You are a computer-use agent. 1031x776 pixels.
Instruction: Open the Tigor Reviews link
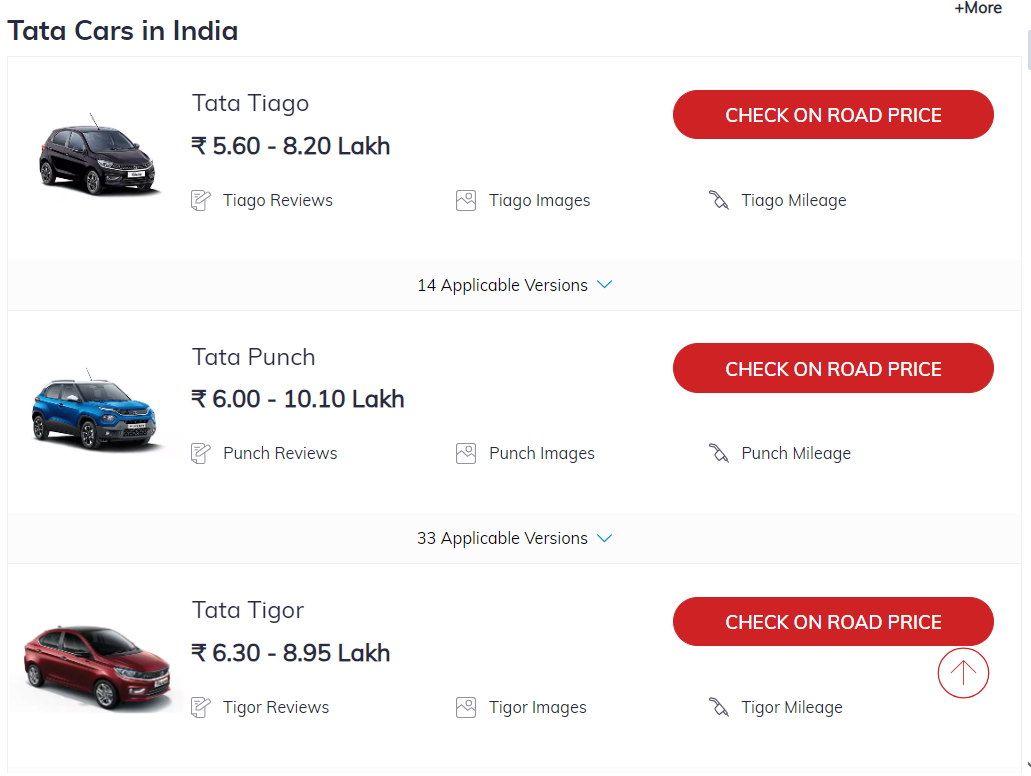[275, 707]
